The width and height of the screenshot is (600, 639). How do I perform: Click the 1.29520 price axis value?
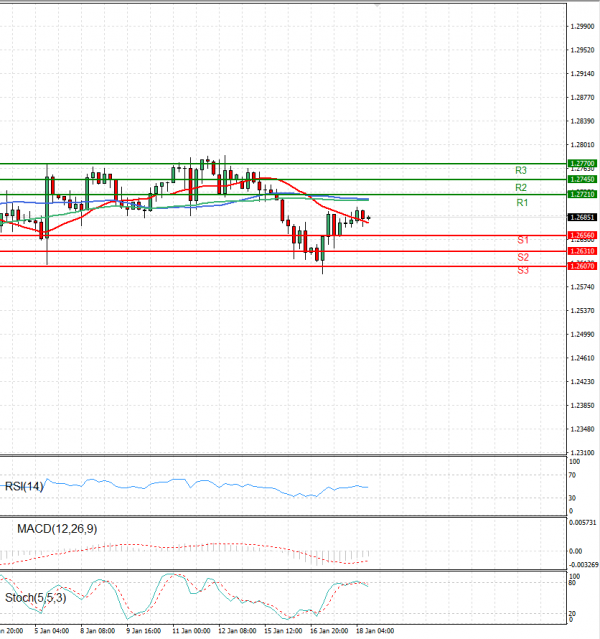click(x=582, y=50)
